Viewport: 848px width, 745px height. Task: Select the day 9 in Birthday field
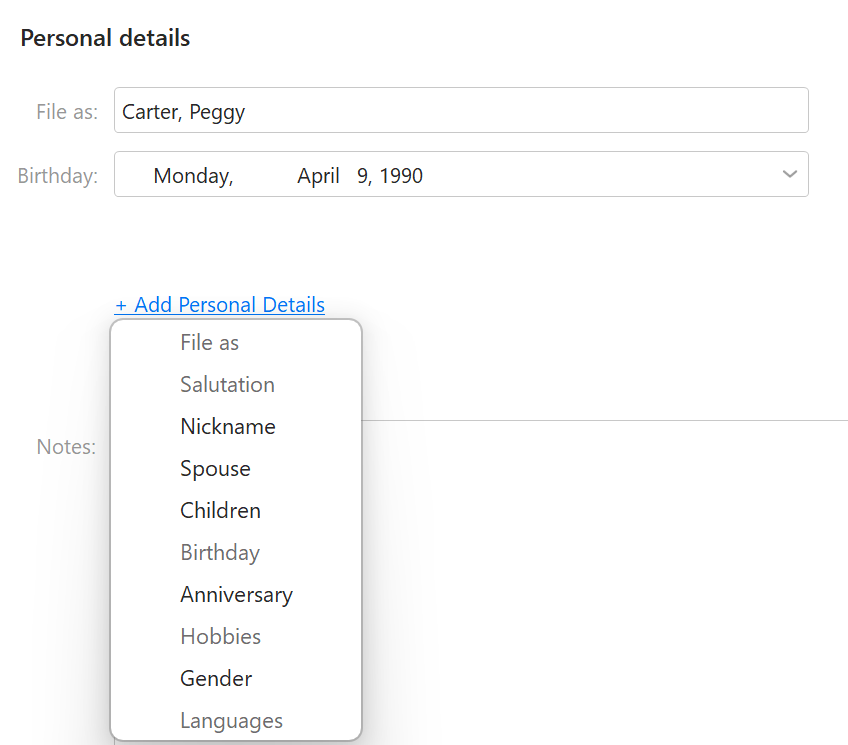(363, 176)
